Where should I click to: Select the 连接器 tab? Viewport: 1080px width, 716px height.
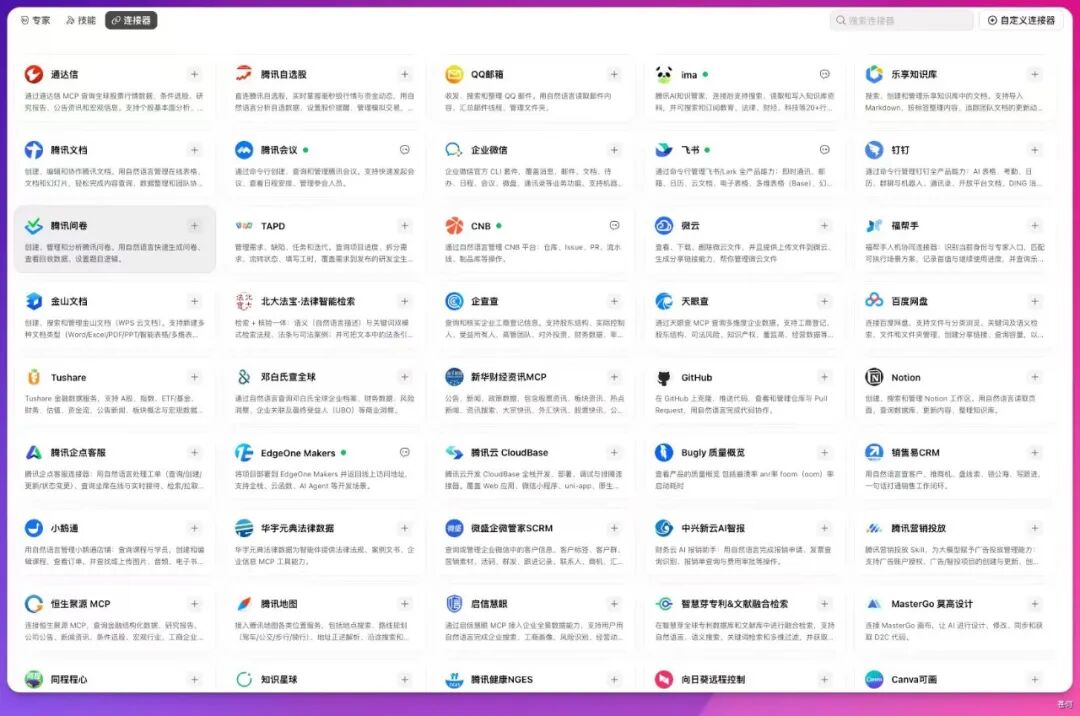[131, 21]
